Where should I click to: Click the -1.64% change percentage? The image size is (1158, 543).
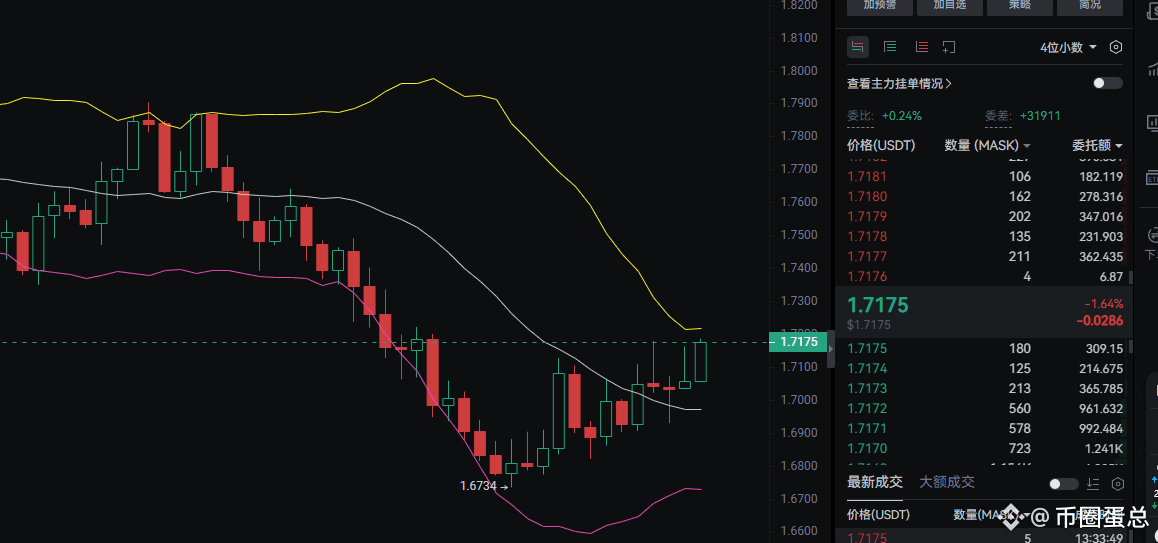[1103, 304]
